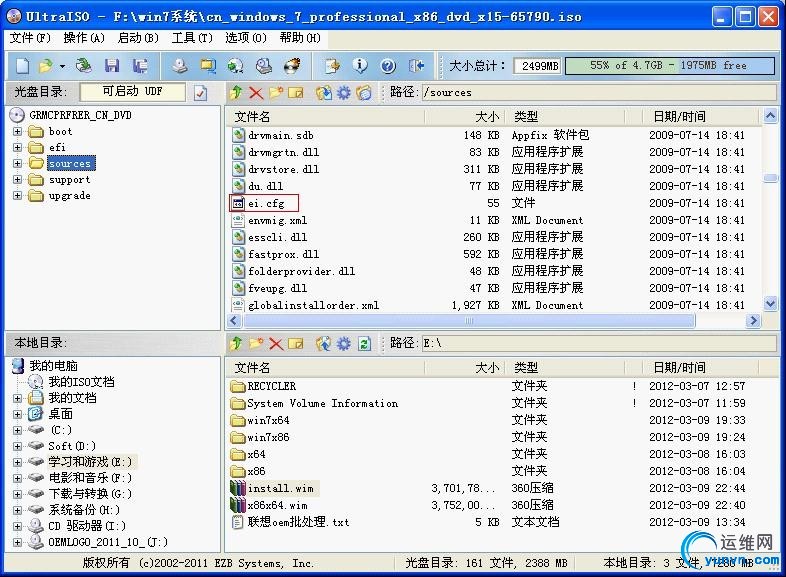Expand the boot folder tree node
786x577 pixels.
tap(18, 131)
